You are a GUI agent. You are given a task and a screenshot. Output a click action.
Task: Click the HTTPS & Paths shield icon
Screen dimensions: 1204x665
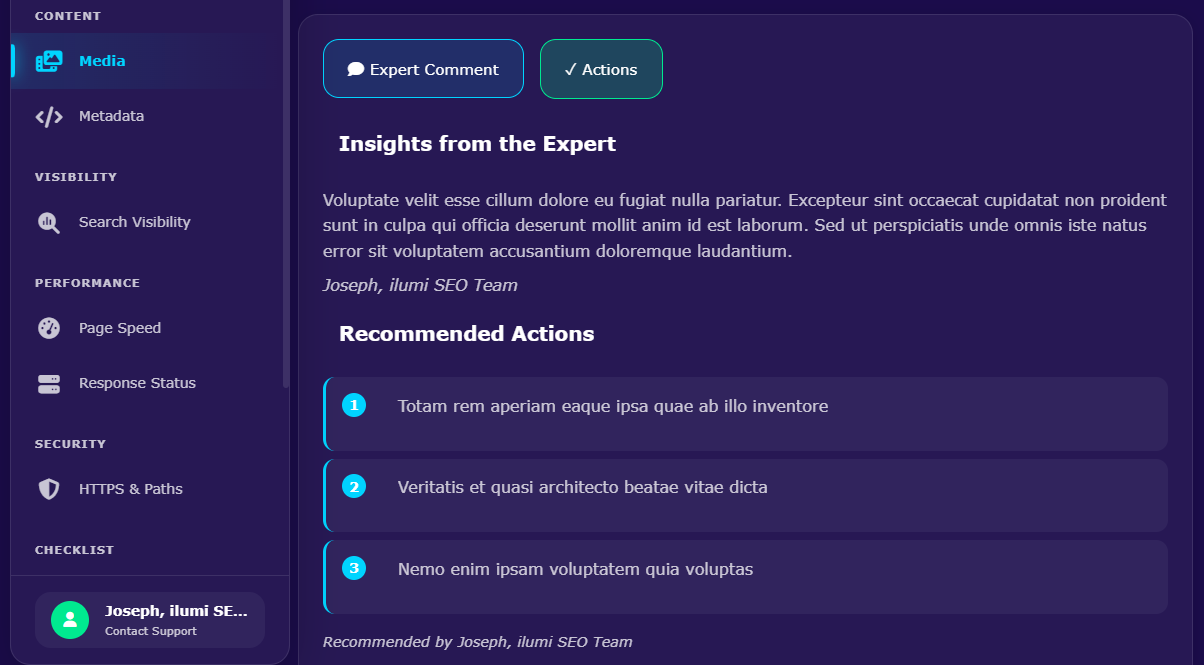click(48, 489)
